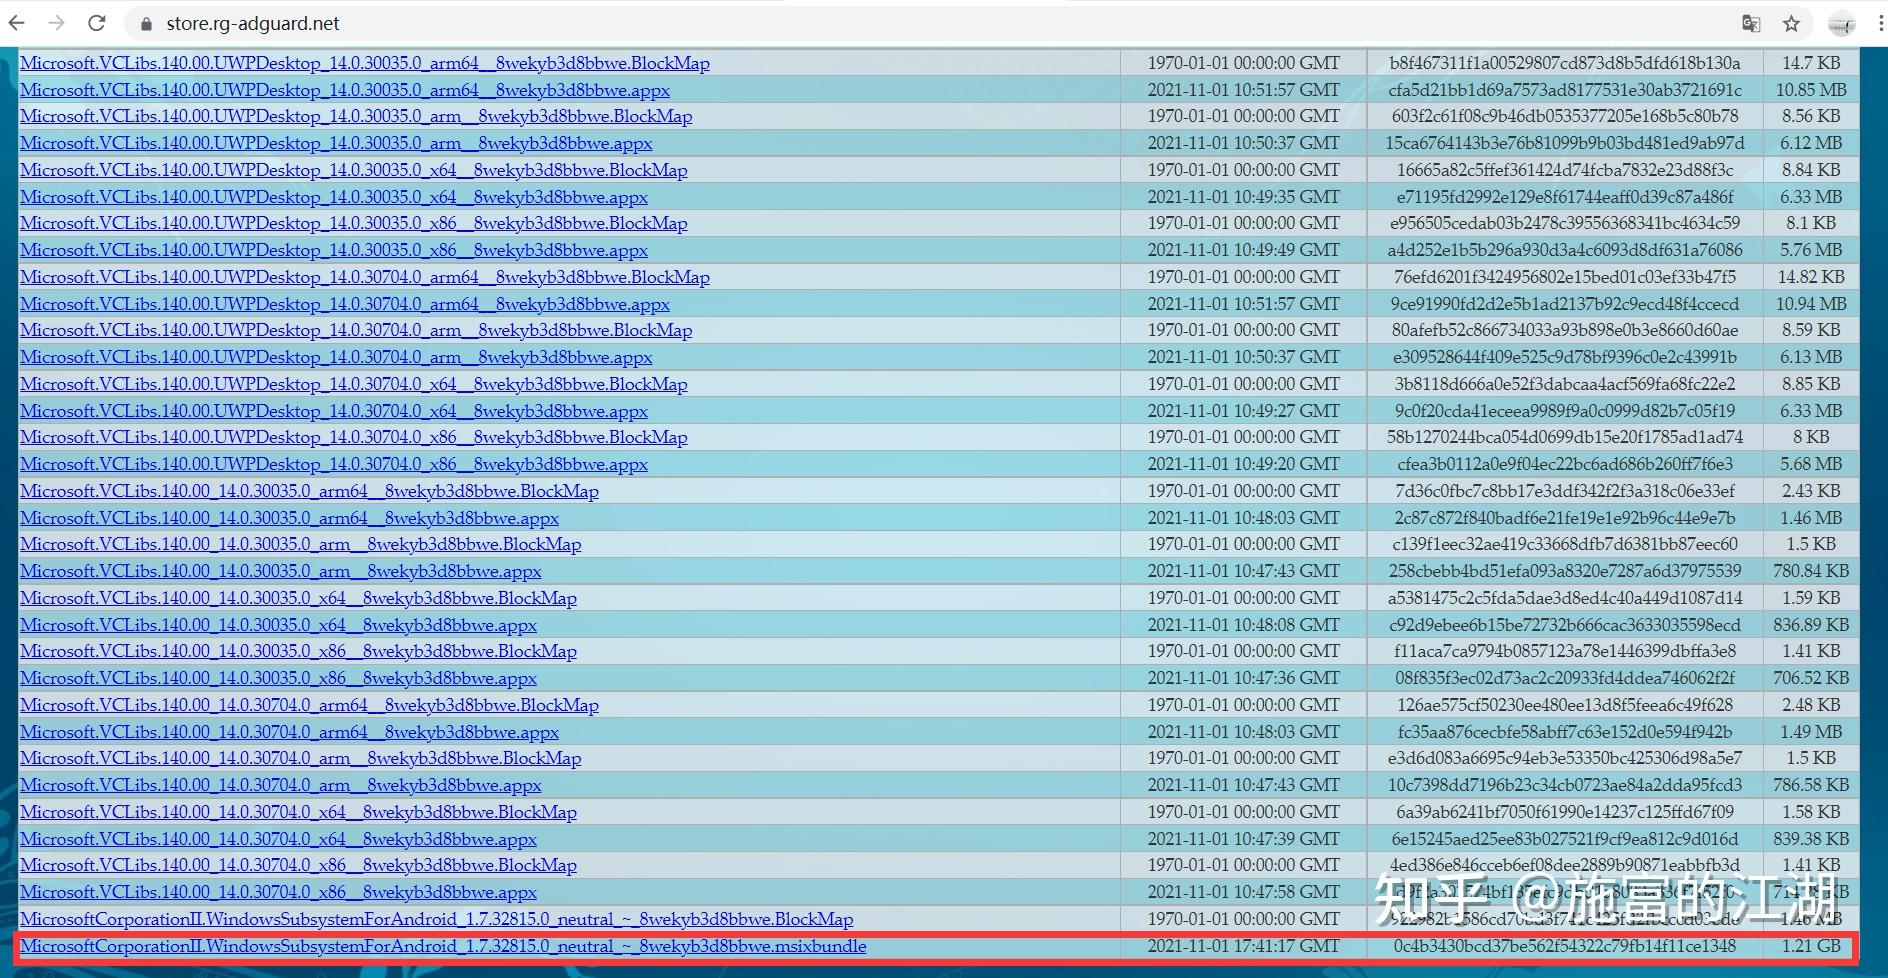Click the 10.85 MB file size cell
This screenshot has height=978, width=1888.
coord(1811,90)
